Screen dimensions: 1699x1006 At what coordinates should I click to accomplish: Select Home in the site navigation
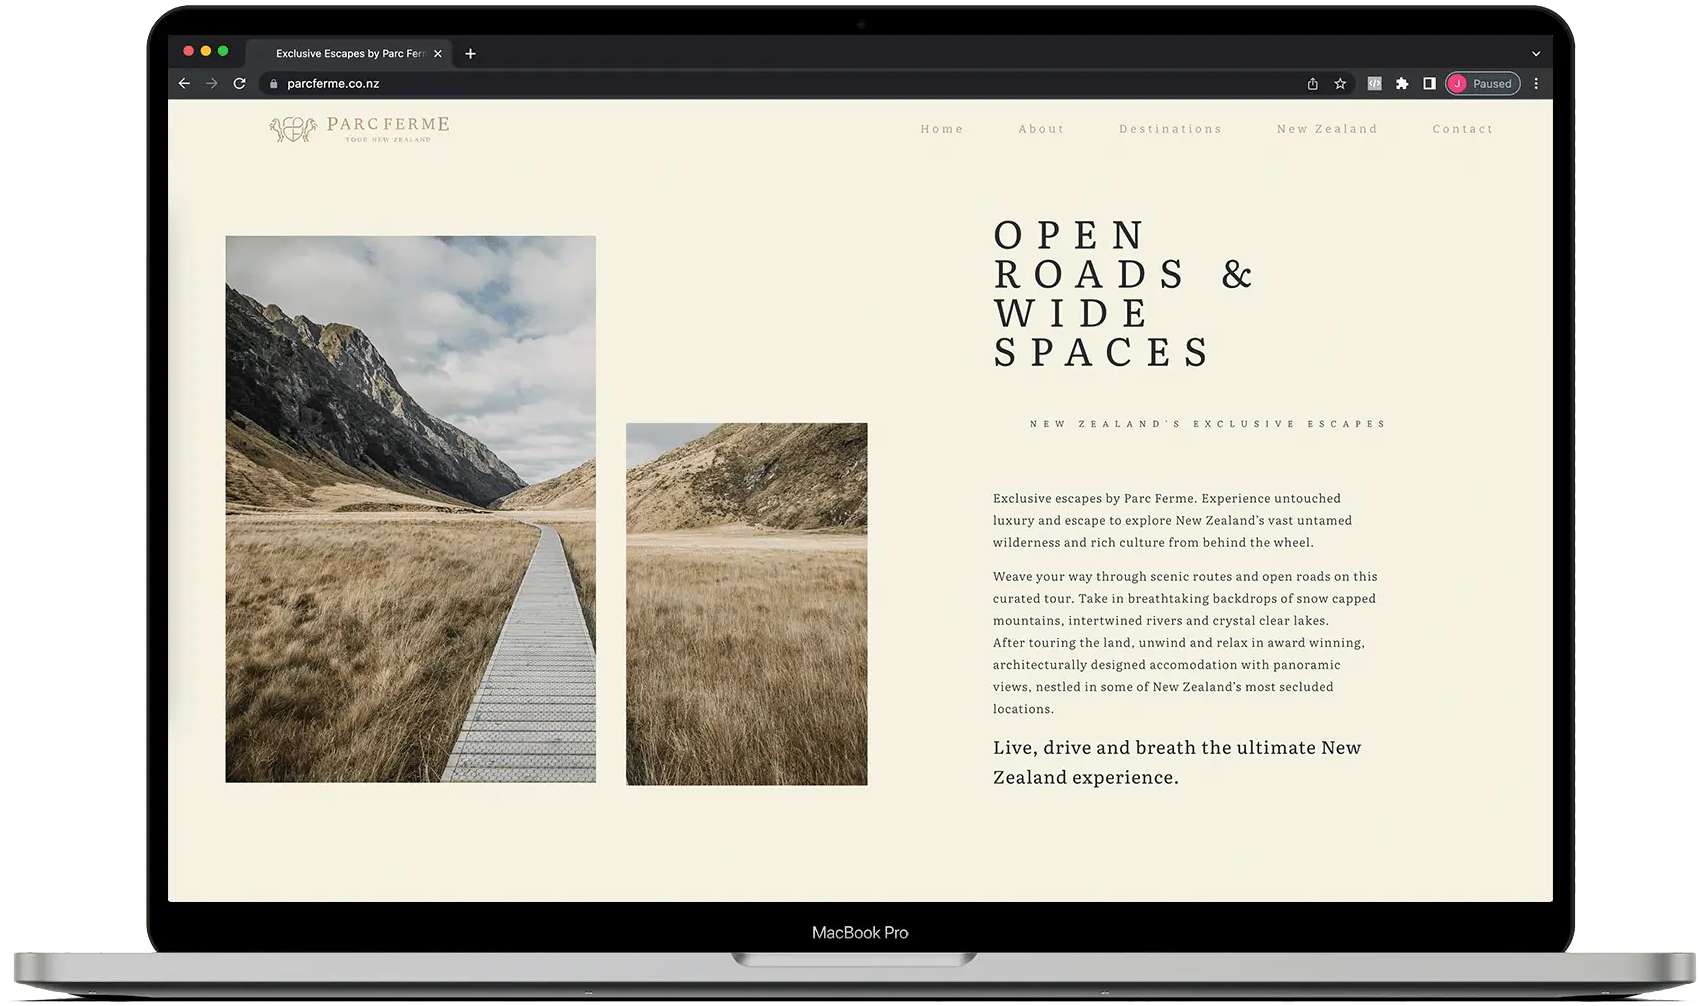pyautogui.click(x=941, y=128)
